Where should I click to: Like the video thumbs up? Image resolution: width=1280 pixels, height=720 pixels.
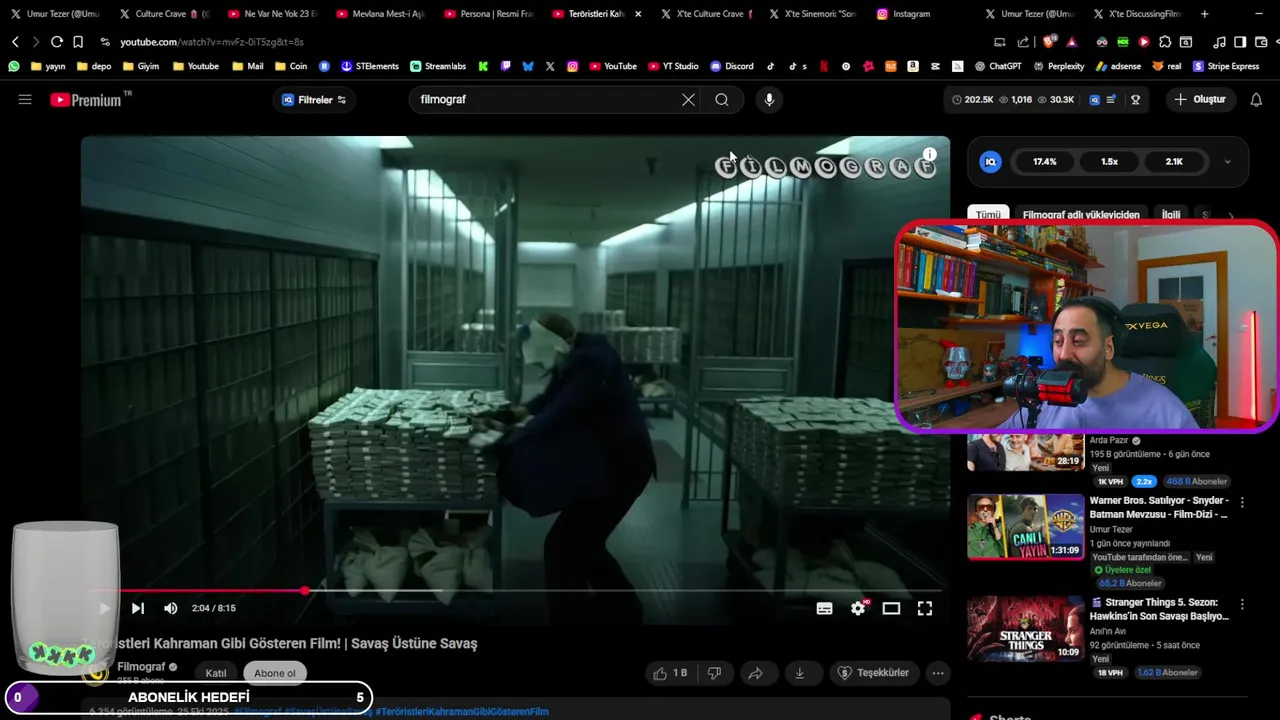pos(670,673)
